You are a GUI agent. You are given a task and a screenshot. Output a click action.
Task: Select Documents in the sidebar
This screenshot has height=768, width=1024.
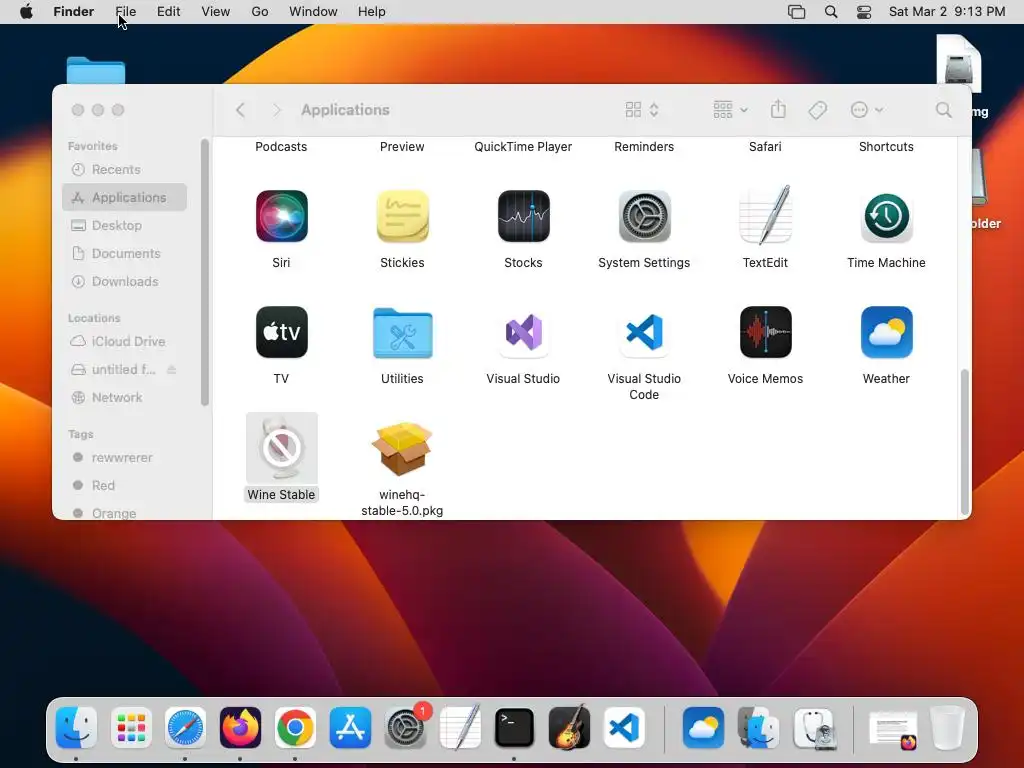pos(125,253)
